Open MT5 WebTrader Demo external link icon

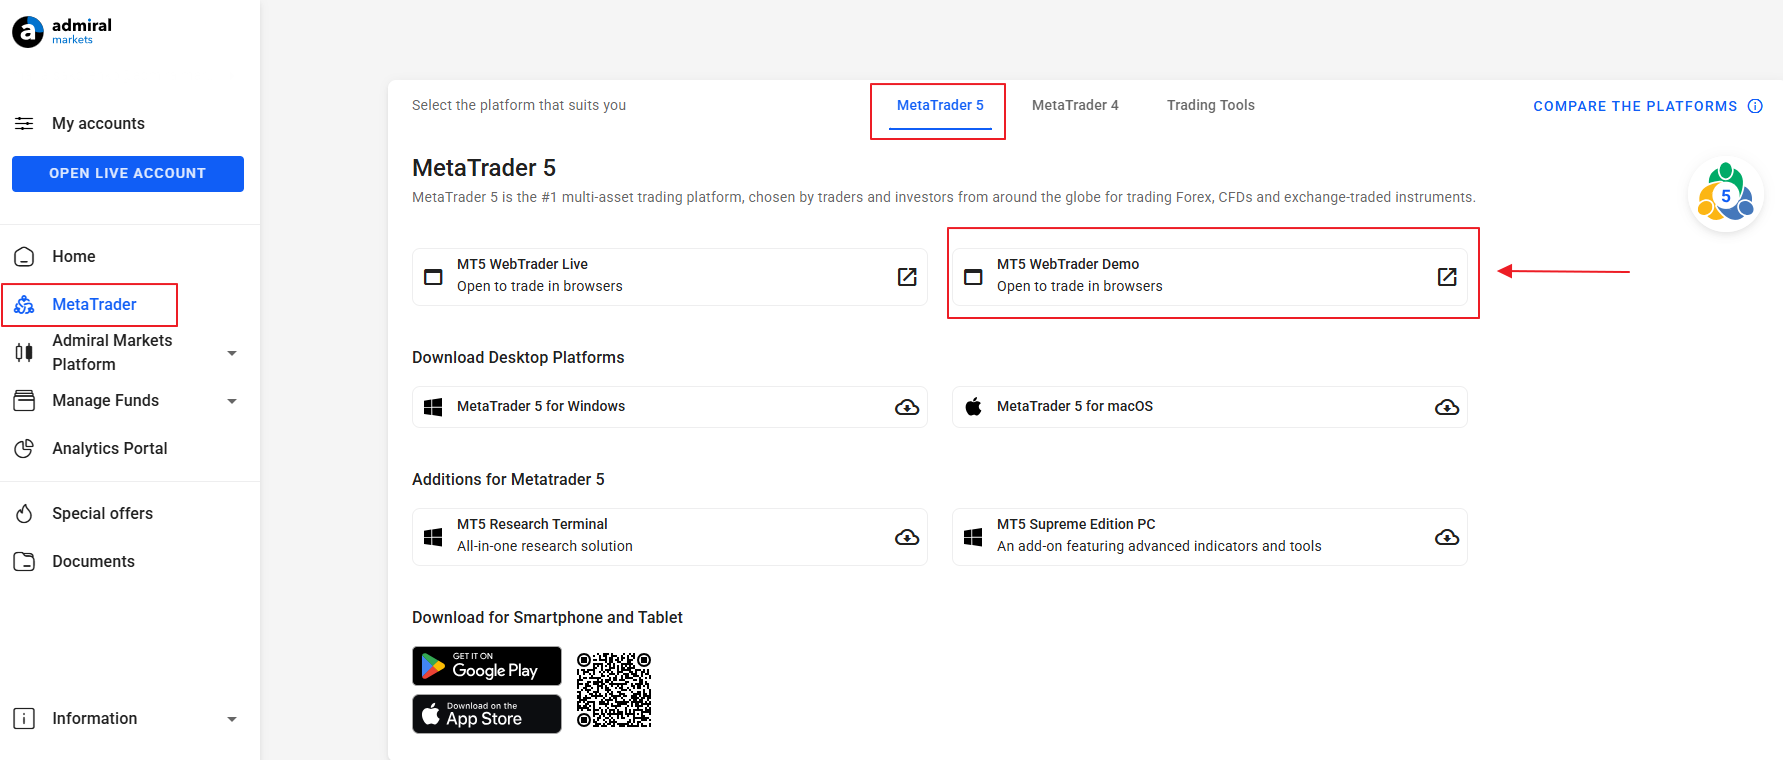(x=1447, y=277)
